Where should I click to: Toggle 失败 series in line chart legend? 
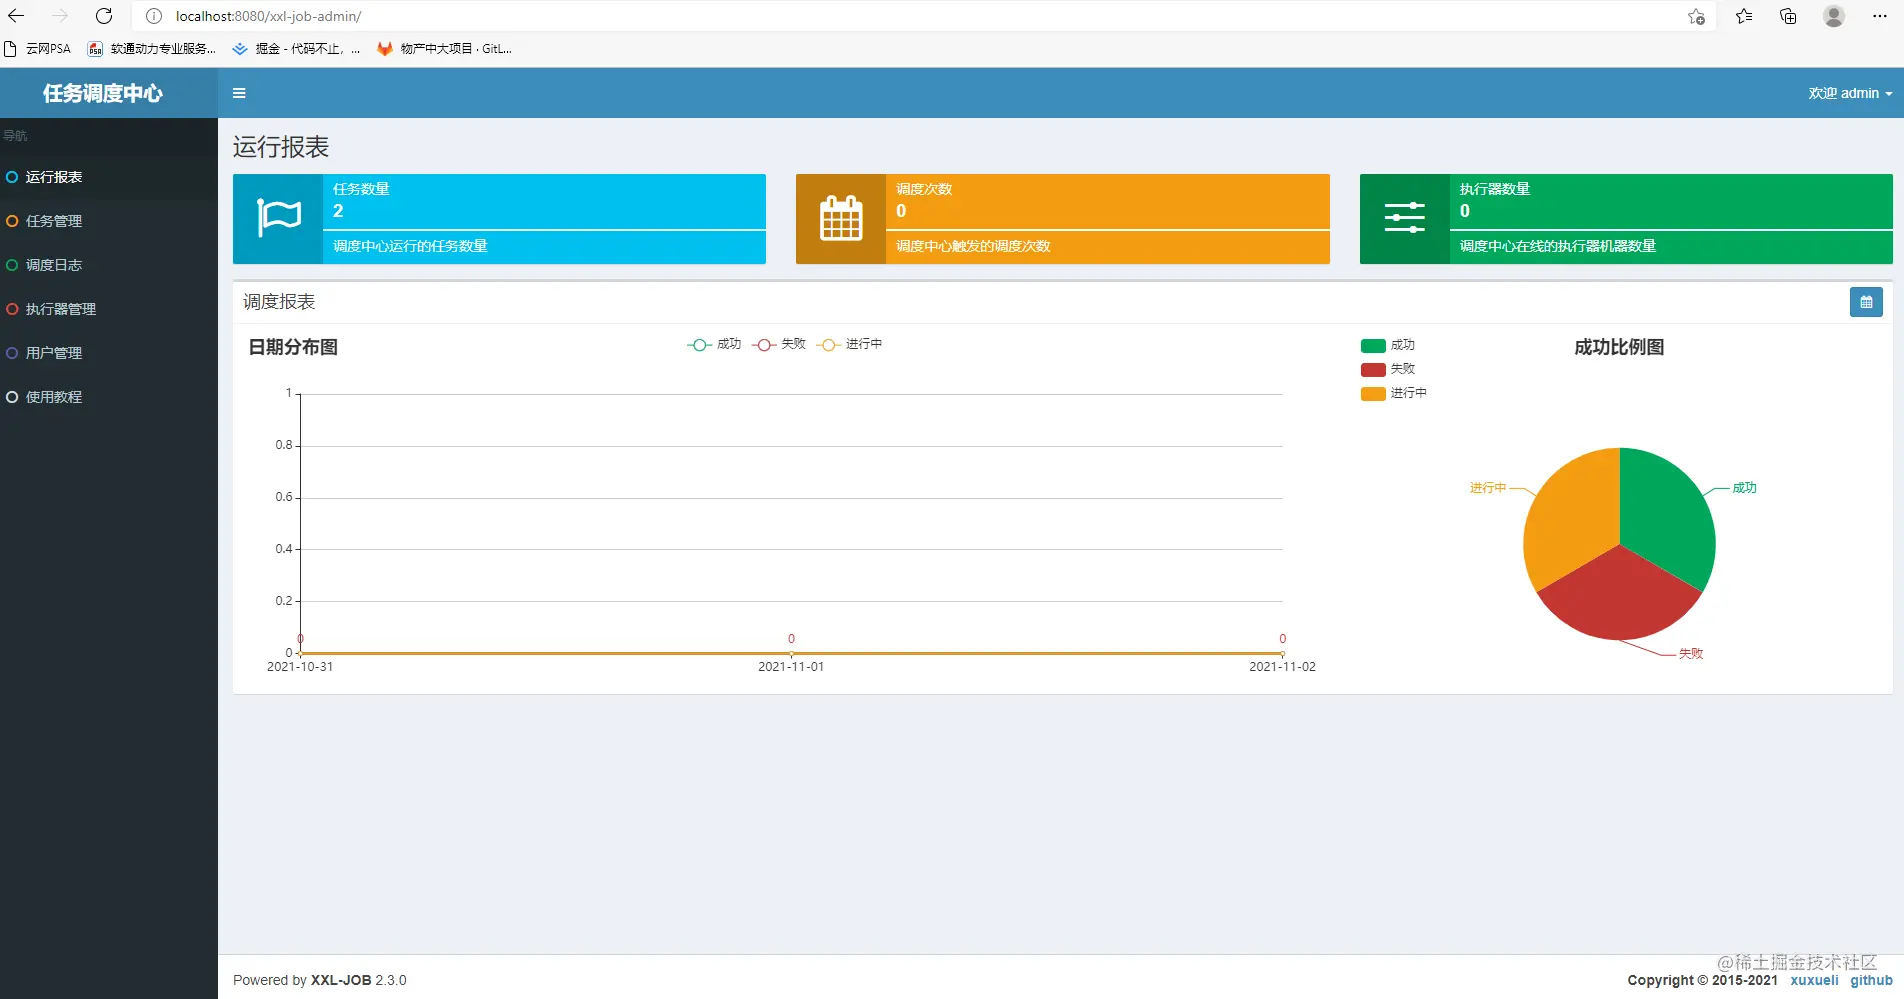pyautogui.click(x=779, y=344)
